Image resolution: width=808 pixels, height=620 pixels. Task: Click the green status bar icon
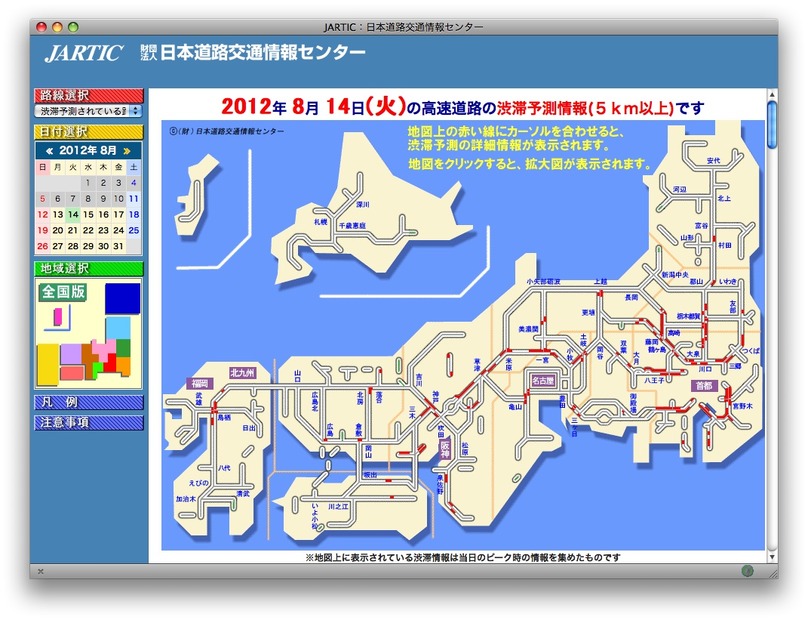[x=747, y=571]
